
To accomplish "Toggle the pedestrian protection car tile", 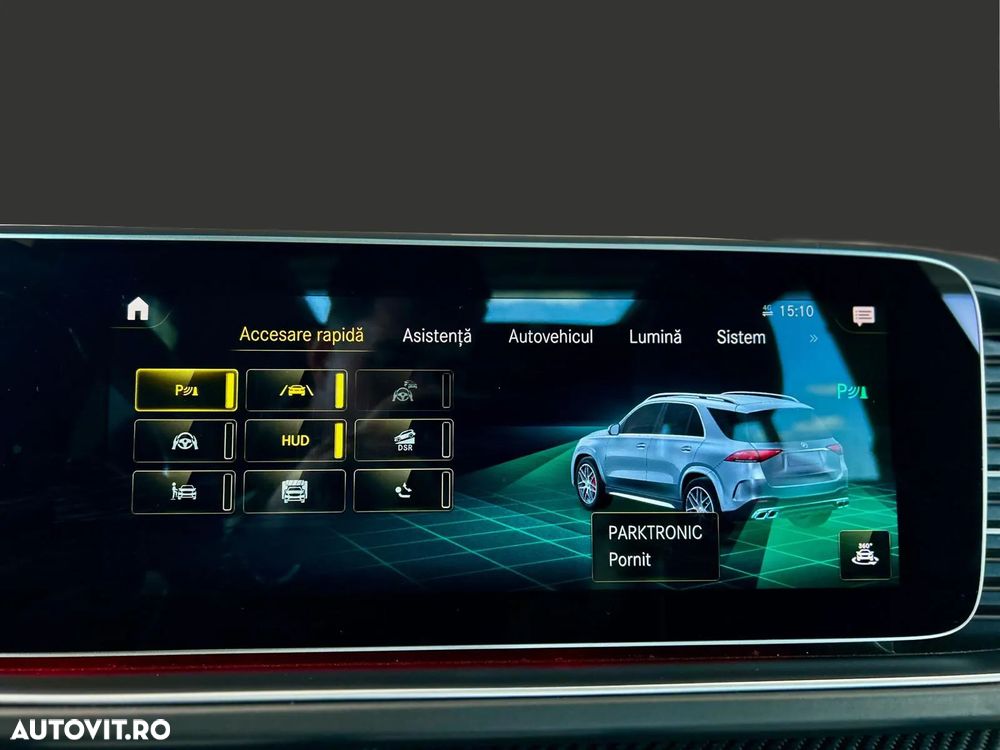I will pos(184,492).
